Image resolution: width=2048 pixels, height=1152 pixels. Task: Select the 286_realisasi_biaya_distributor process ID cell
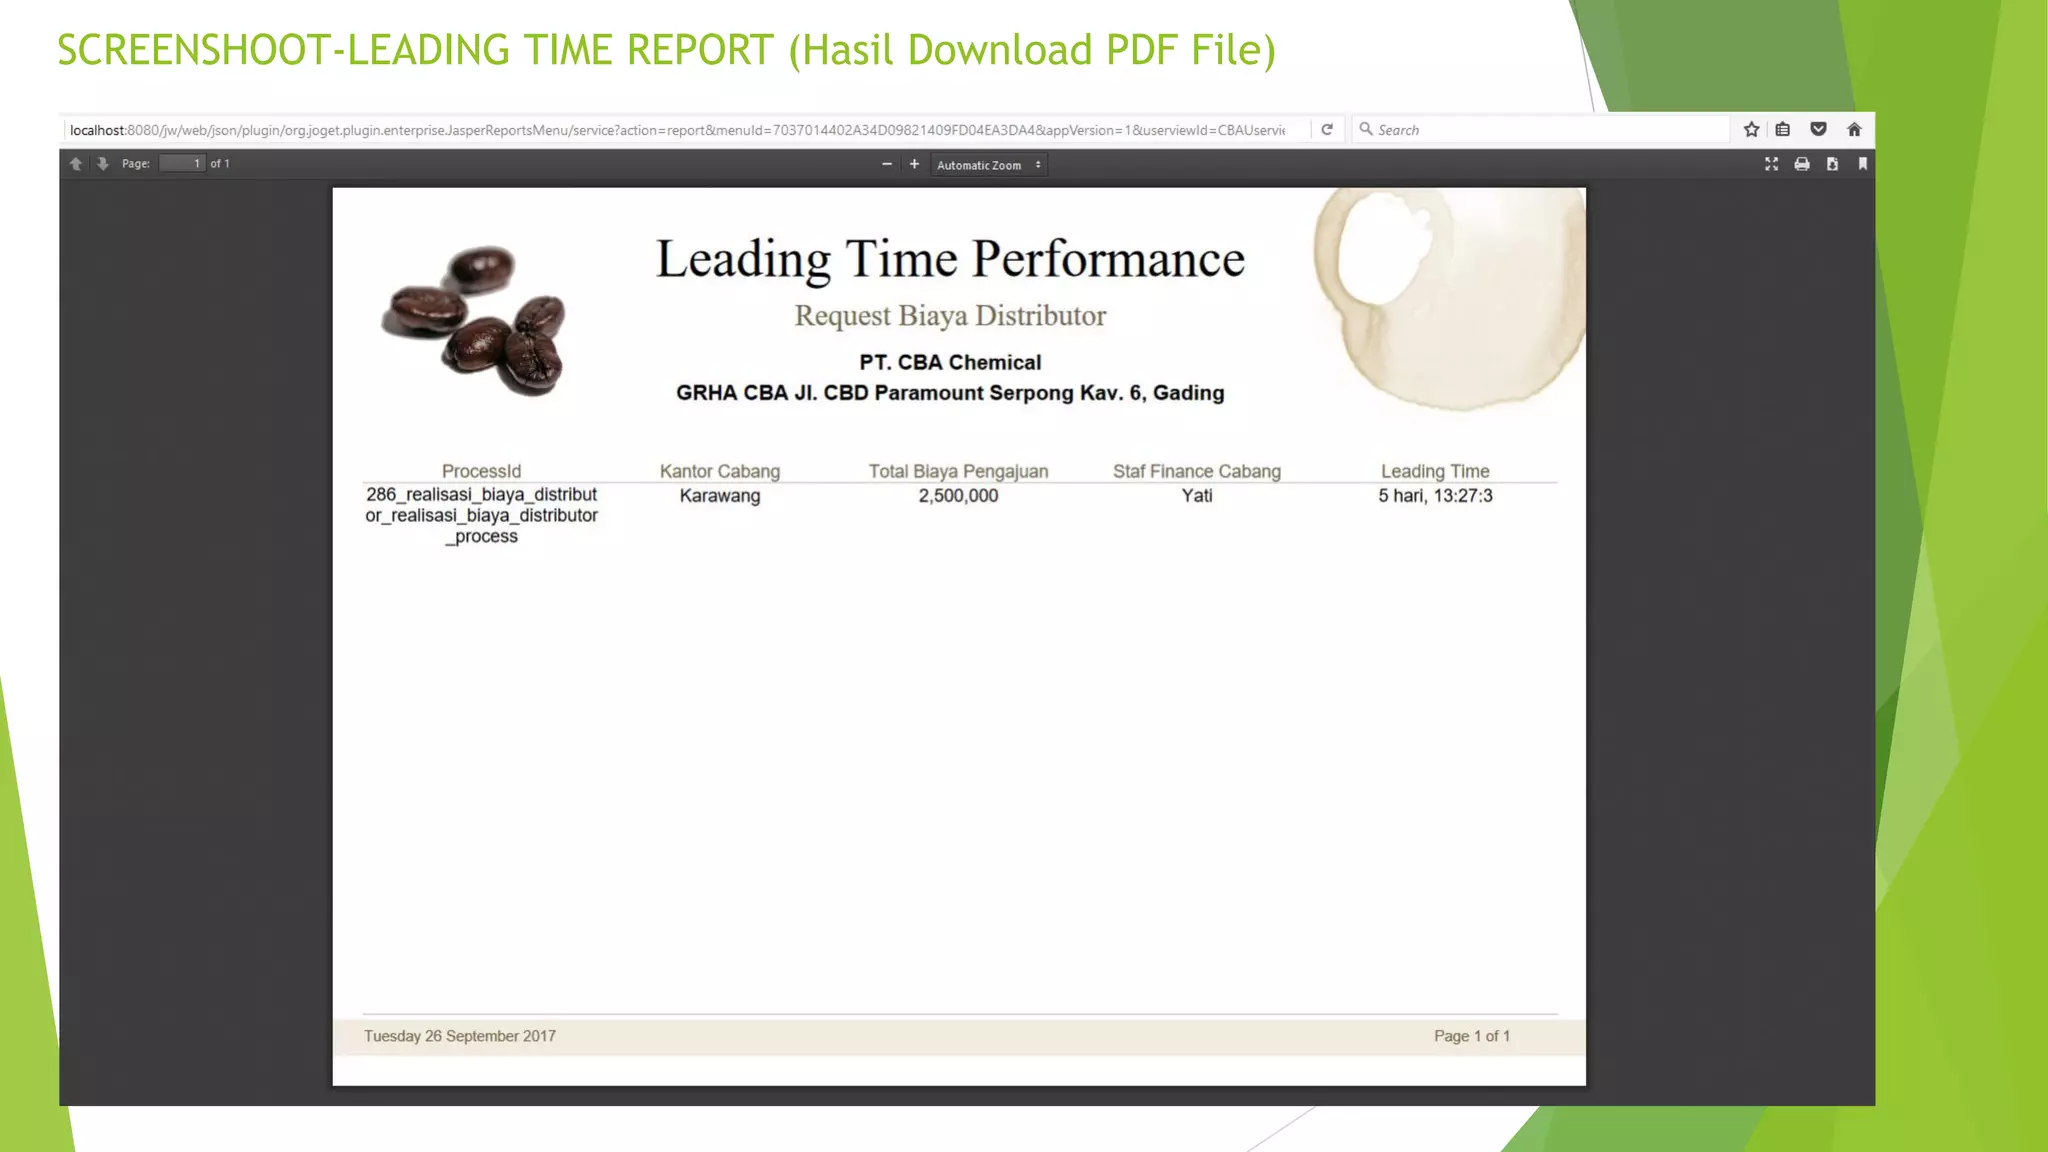481,515
